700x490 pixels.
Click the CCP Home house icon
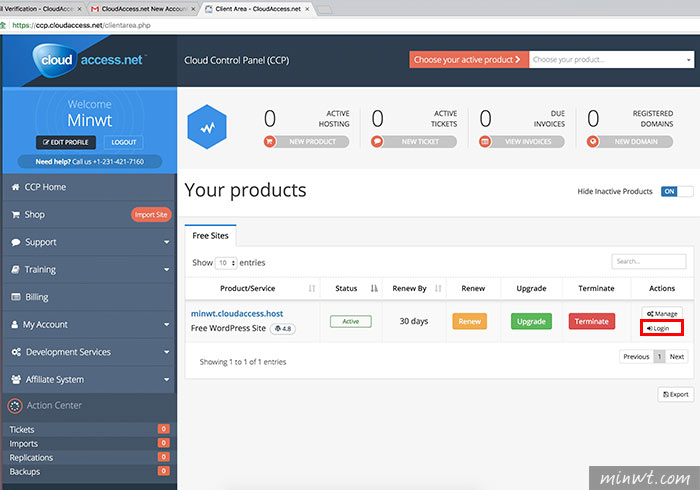point(16,187)
